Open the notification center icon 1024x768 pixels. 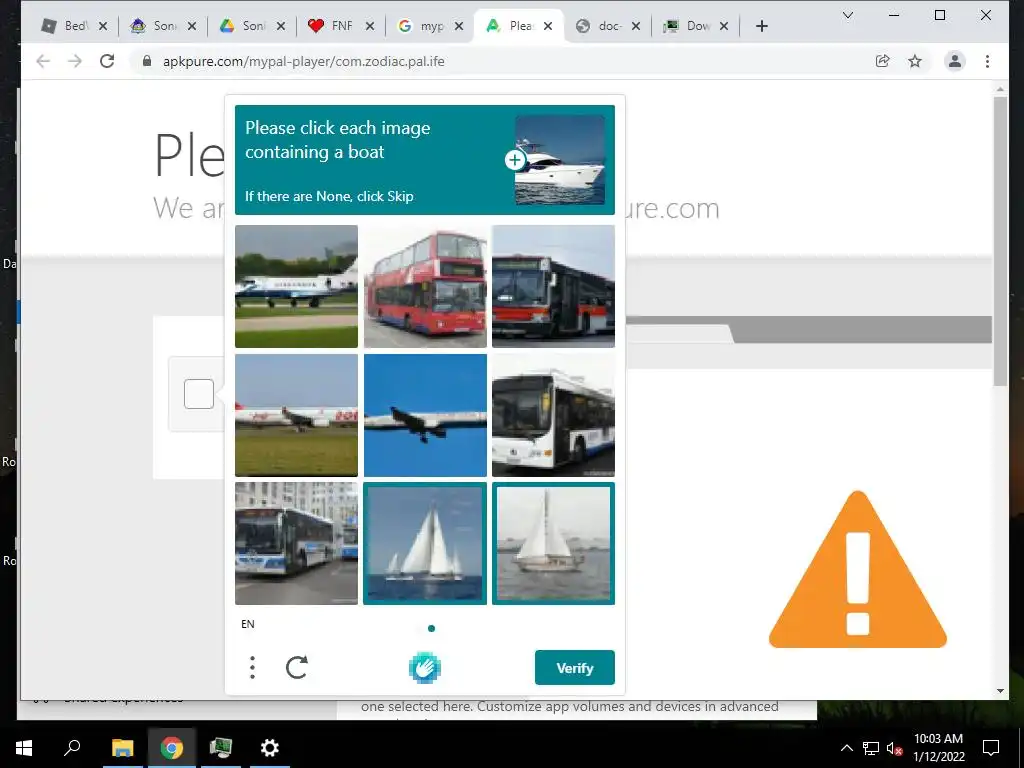(991, 748)
